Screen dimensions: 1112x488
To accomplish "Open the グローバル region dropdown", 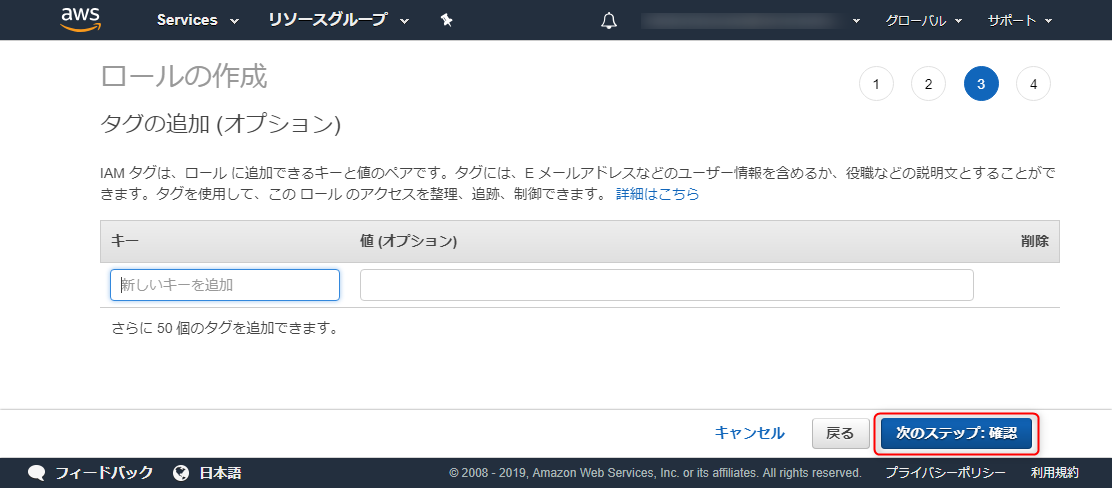I will [922, 21].
